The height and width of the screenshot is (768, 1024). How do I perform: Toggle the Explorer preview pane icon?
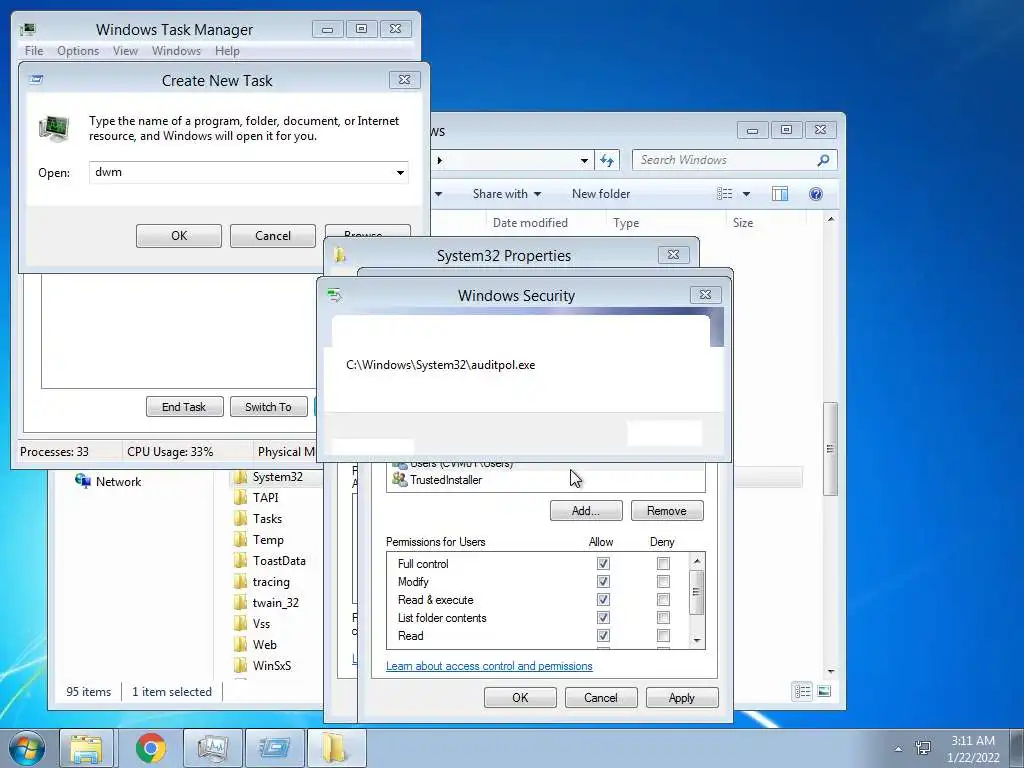tap(780, 194)
